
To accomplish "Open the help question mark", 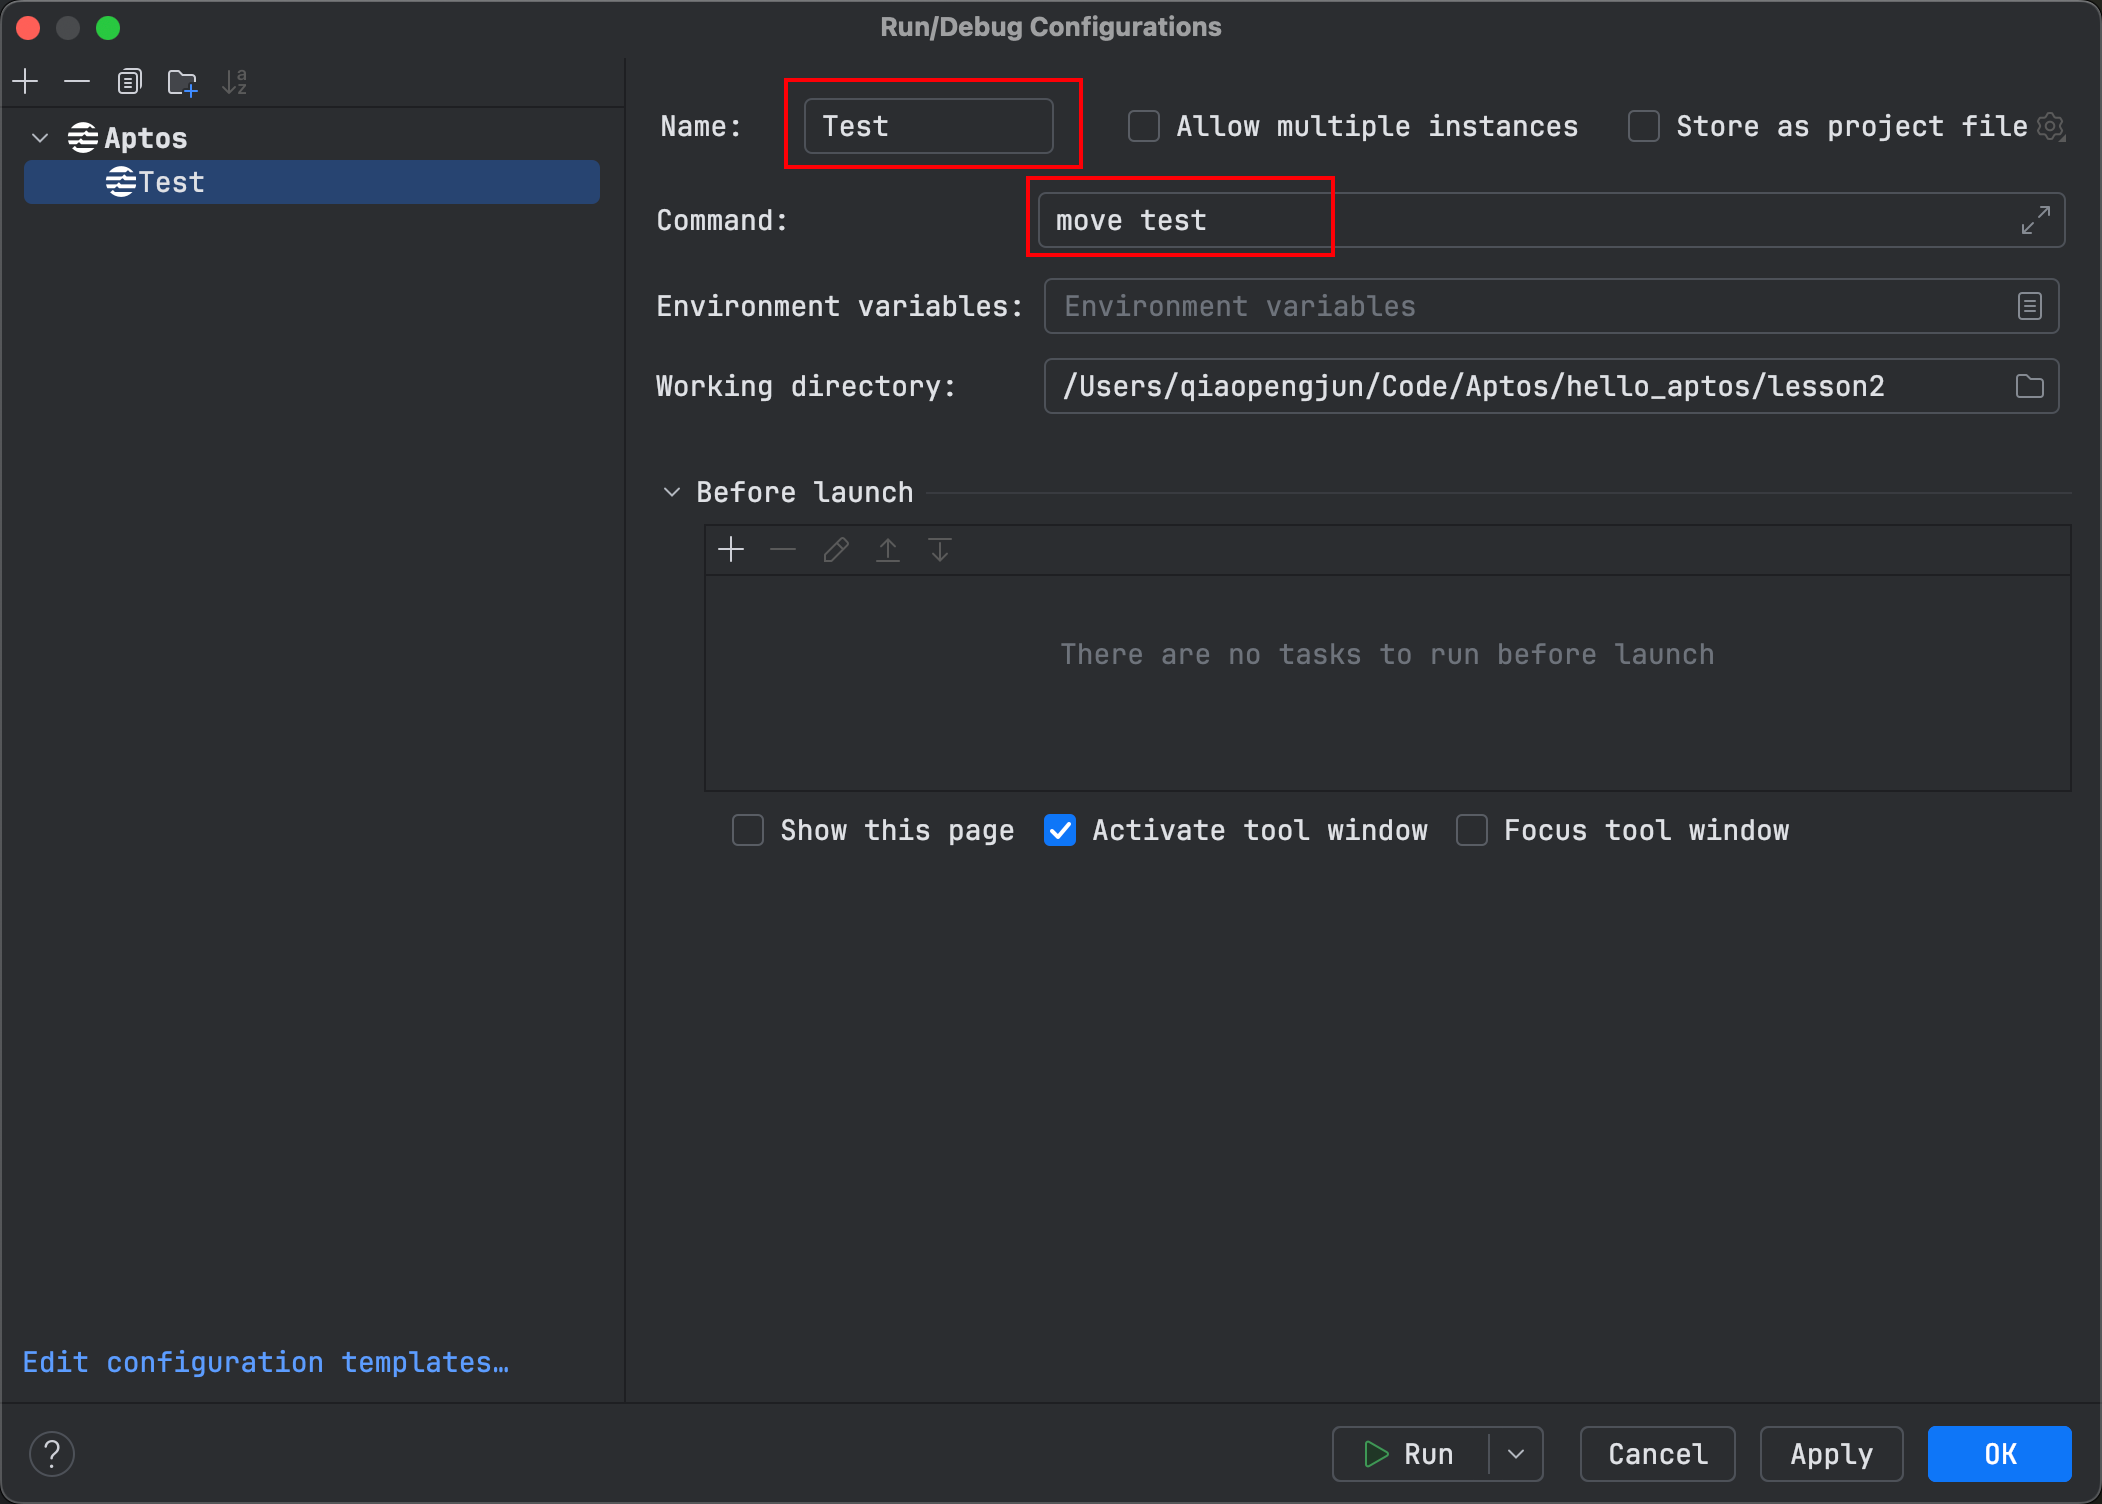I will point(52,1454).
